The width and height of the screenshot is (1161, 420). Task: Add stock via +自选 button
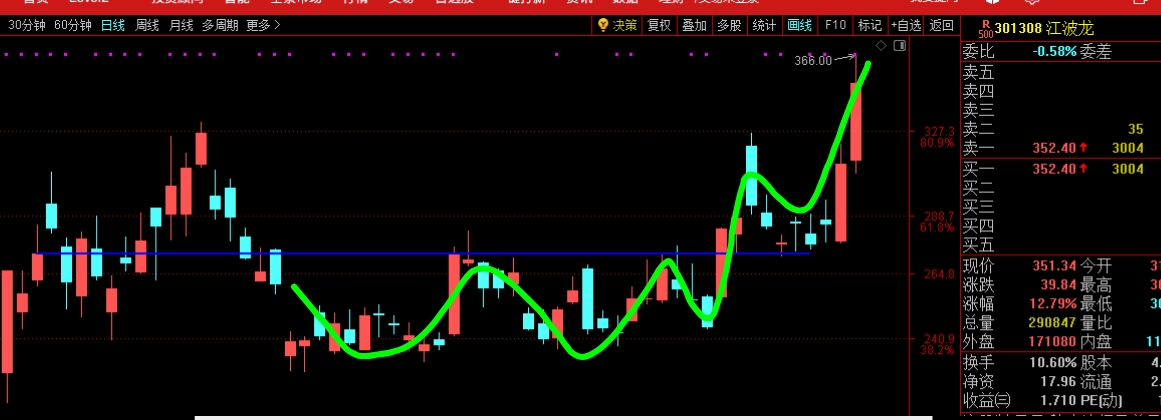coord(906,25)
